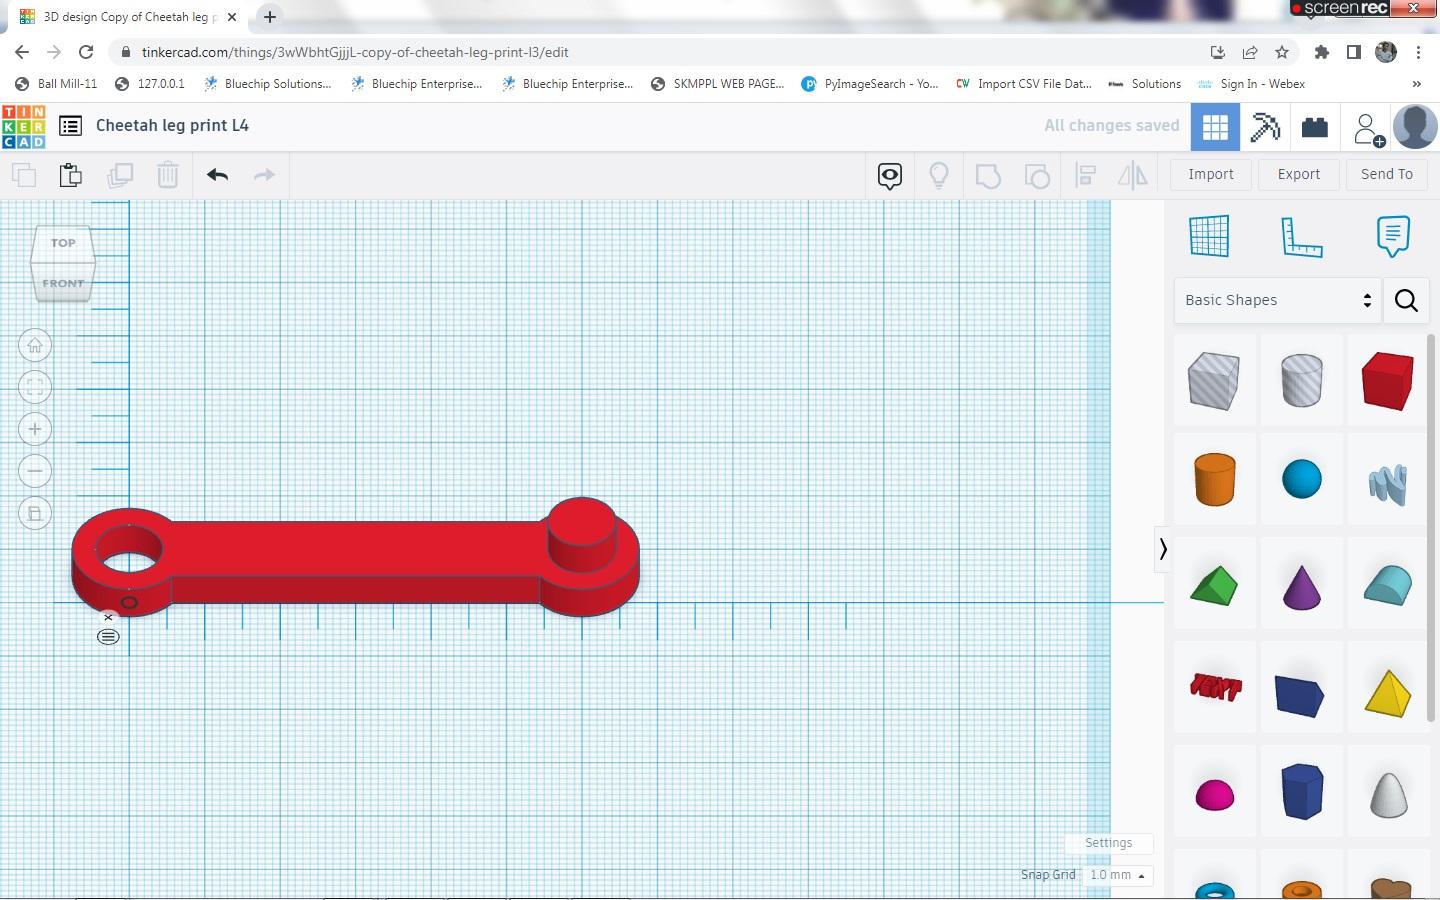Image resolution: width=1440 pixels, height=900 pixels.
Task: Open the workplane Settings button
Action: [1108, 843]
